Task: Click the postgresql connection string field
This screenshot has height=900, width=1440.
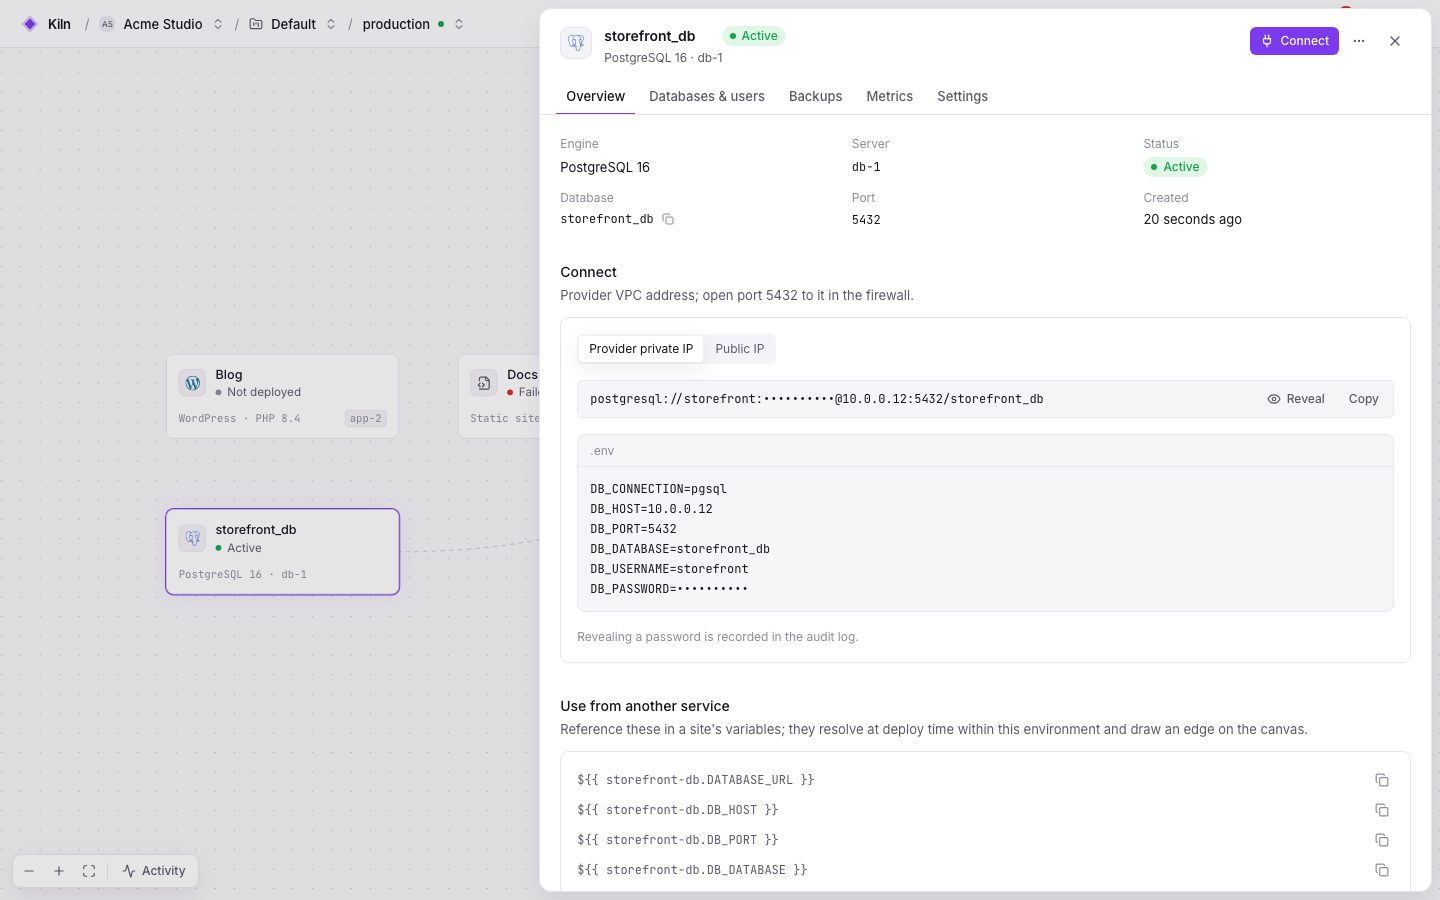Action: click(985, 399)
